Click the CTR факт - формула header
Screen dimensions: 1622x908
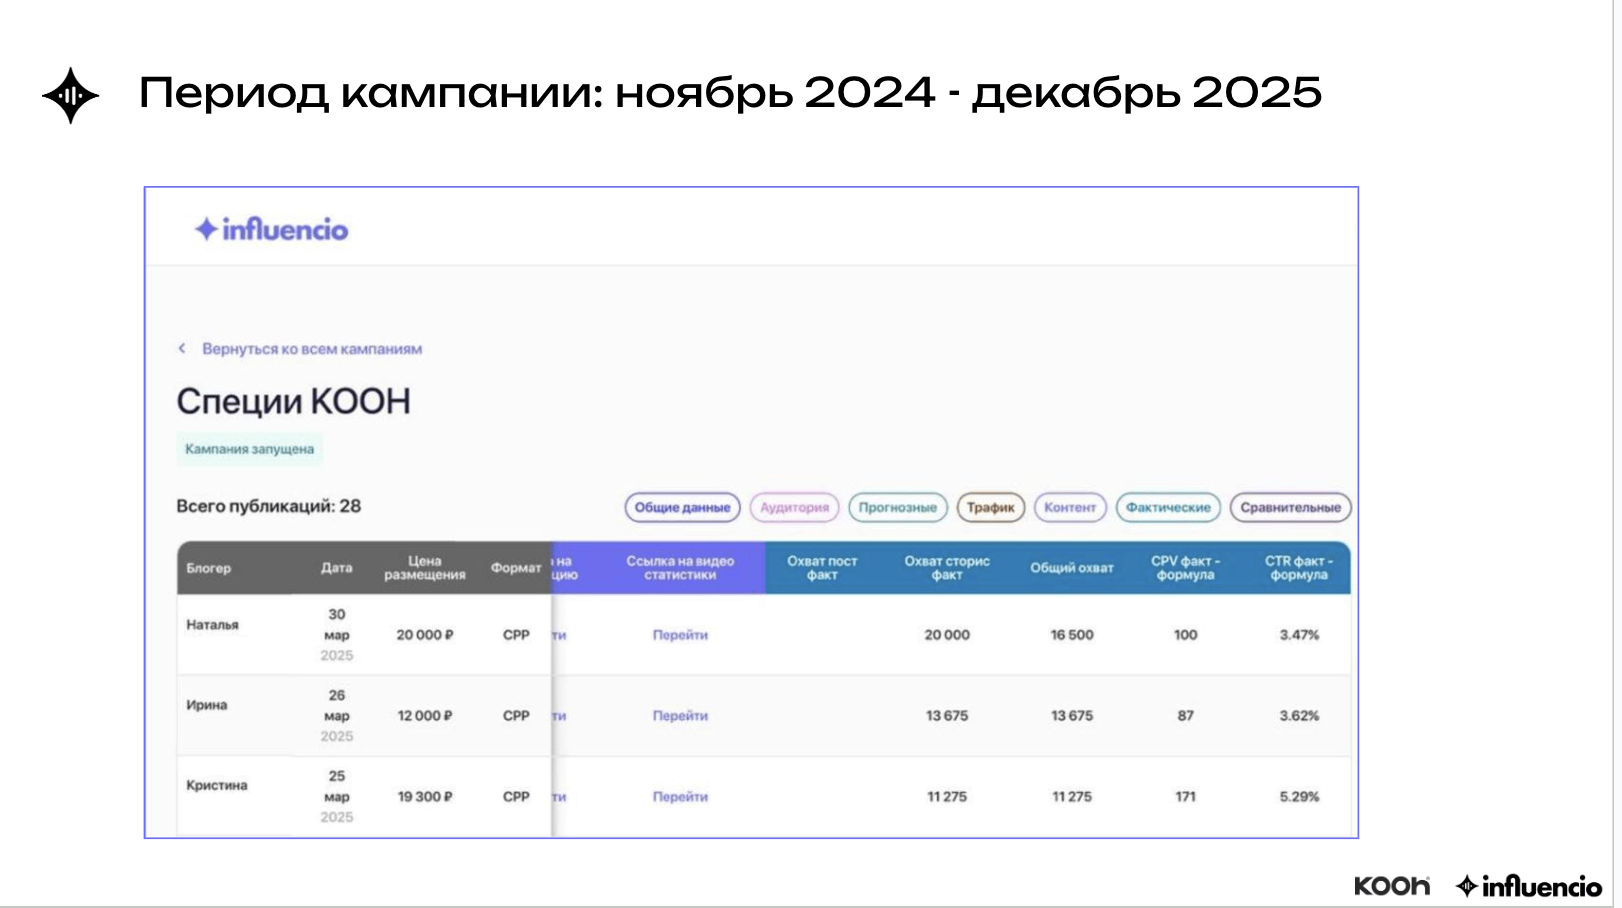(1299, 568)
